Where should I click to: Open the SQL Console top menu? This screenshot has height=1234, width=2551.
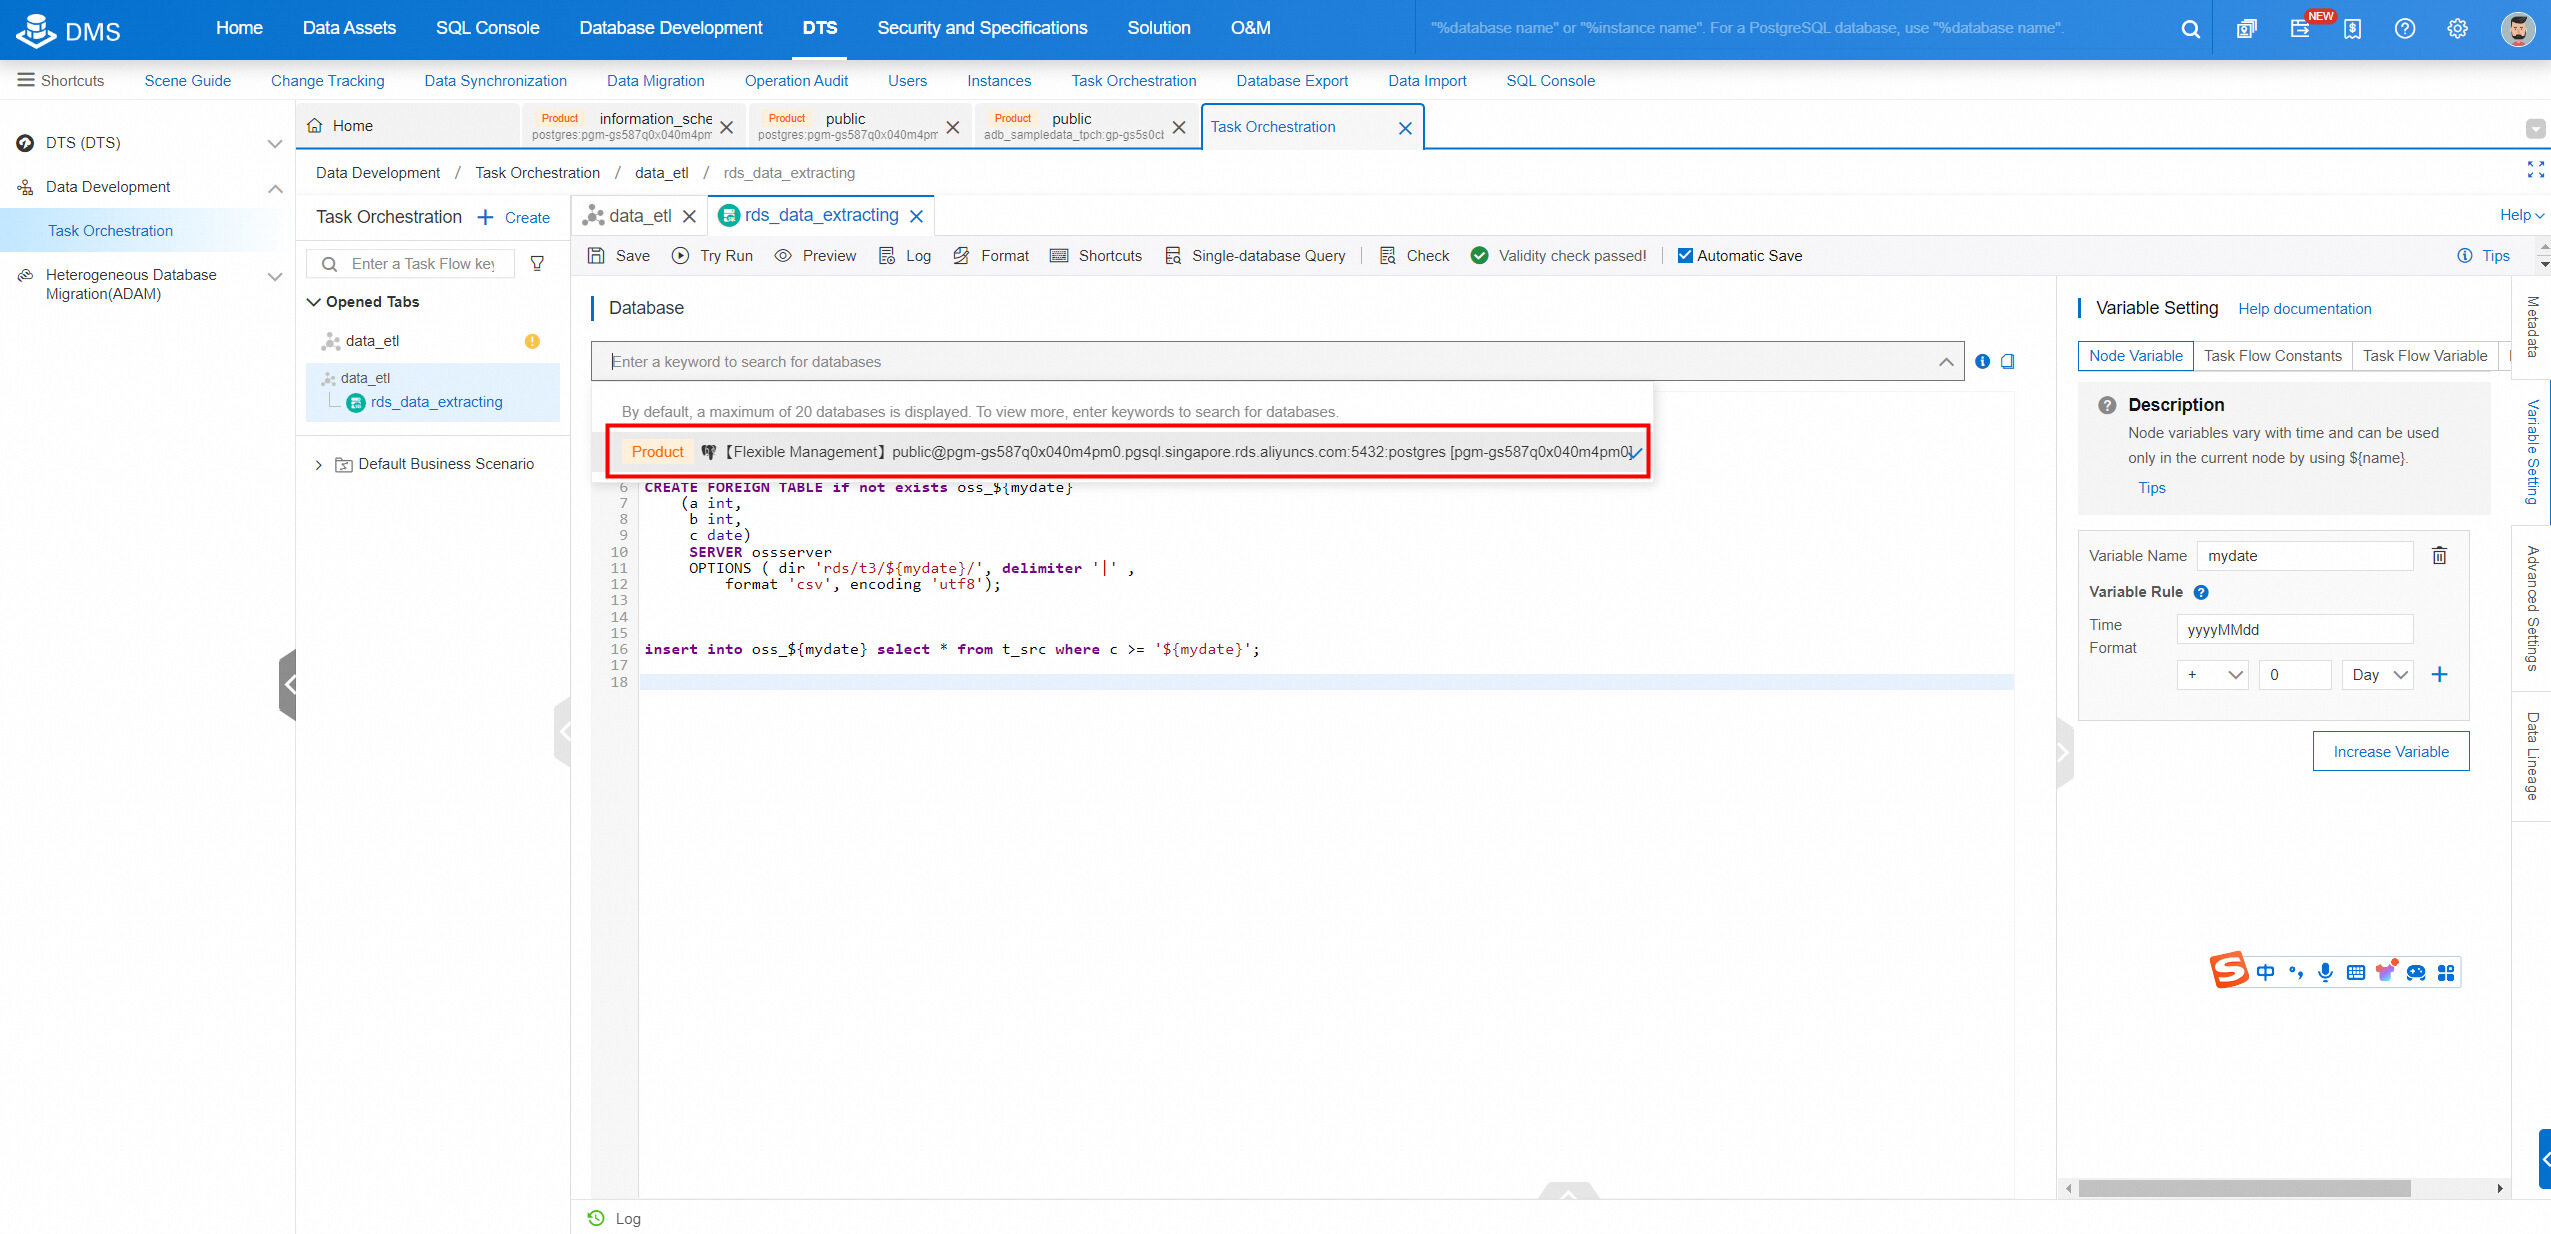487,28
